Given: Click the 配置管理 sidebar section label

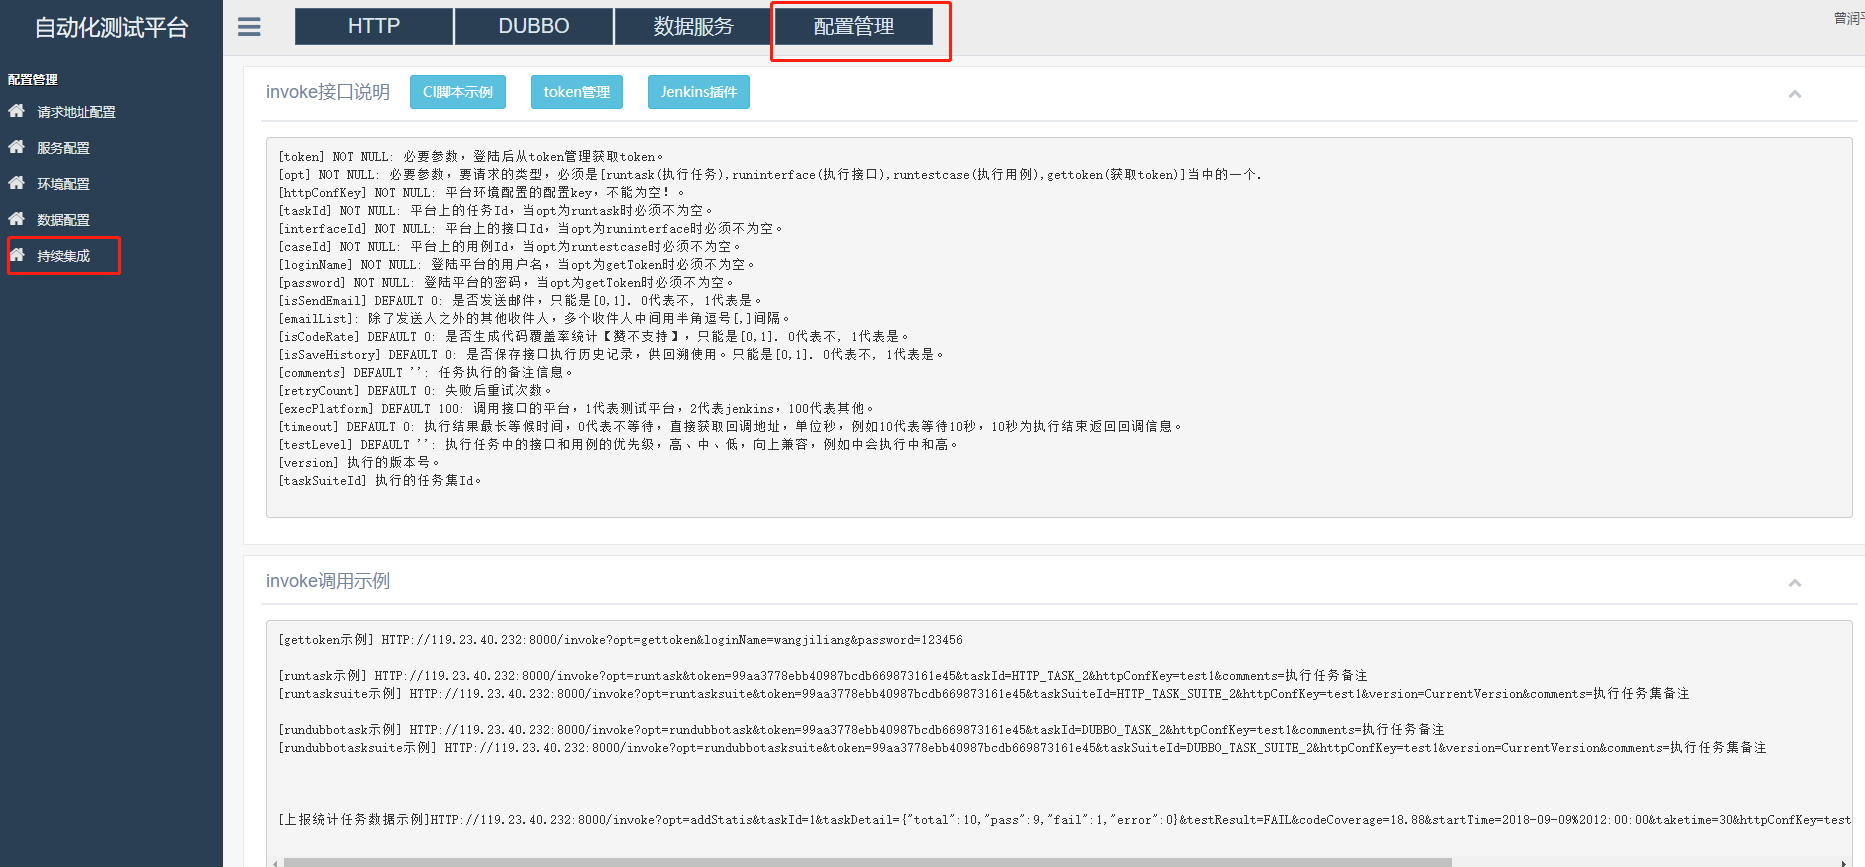Looking at the screenshot, I should pyautogui.click(x=33, y=79).
